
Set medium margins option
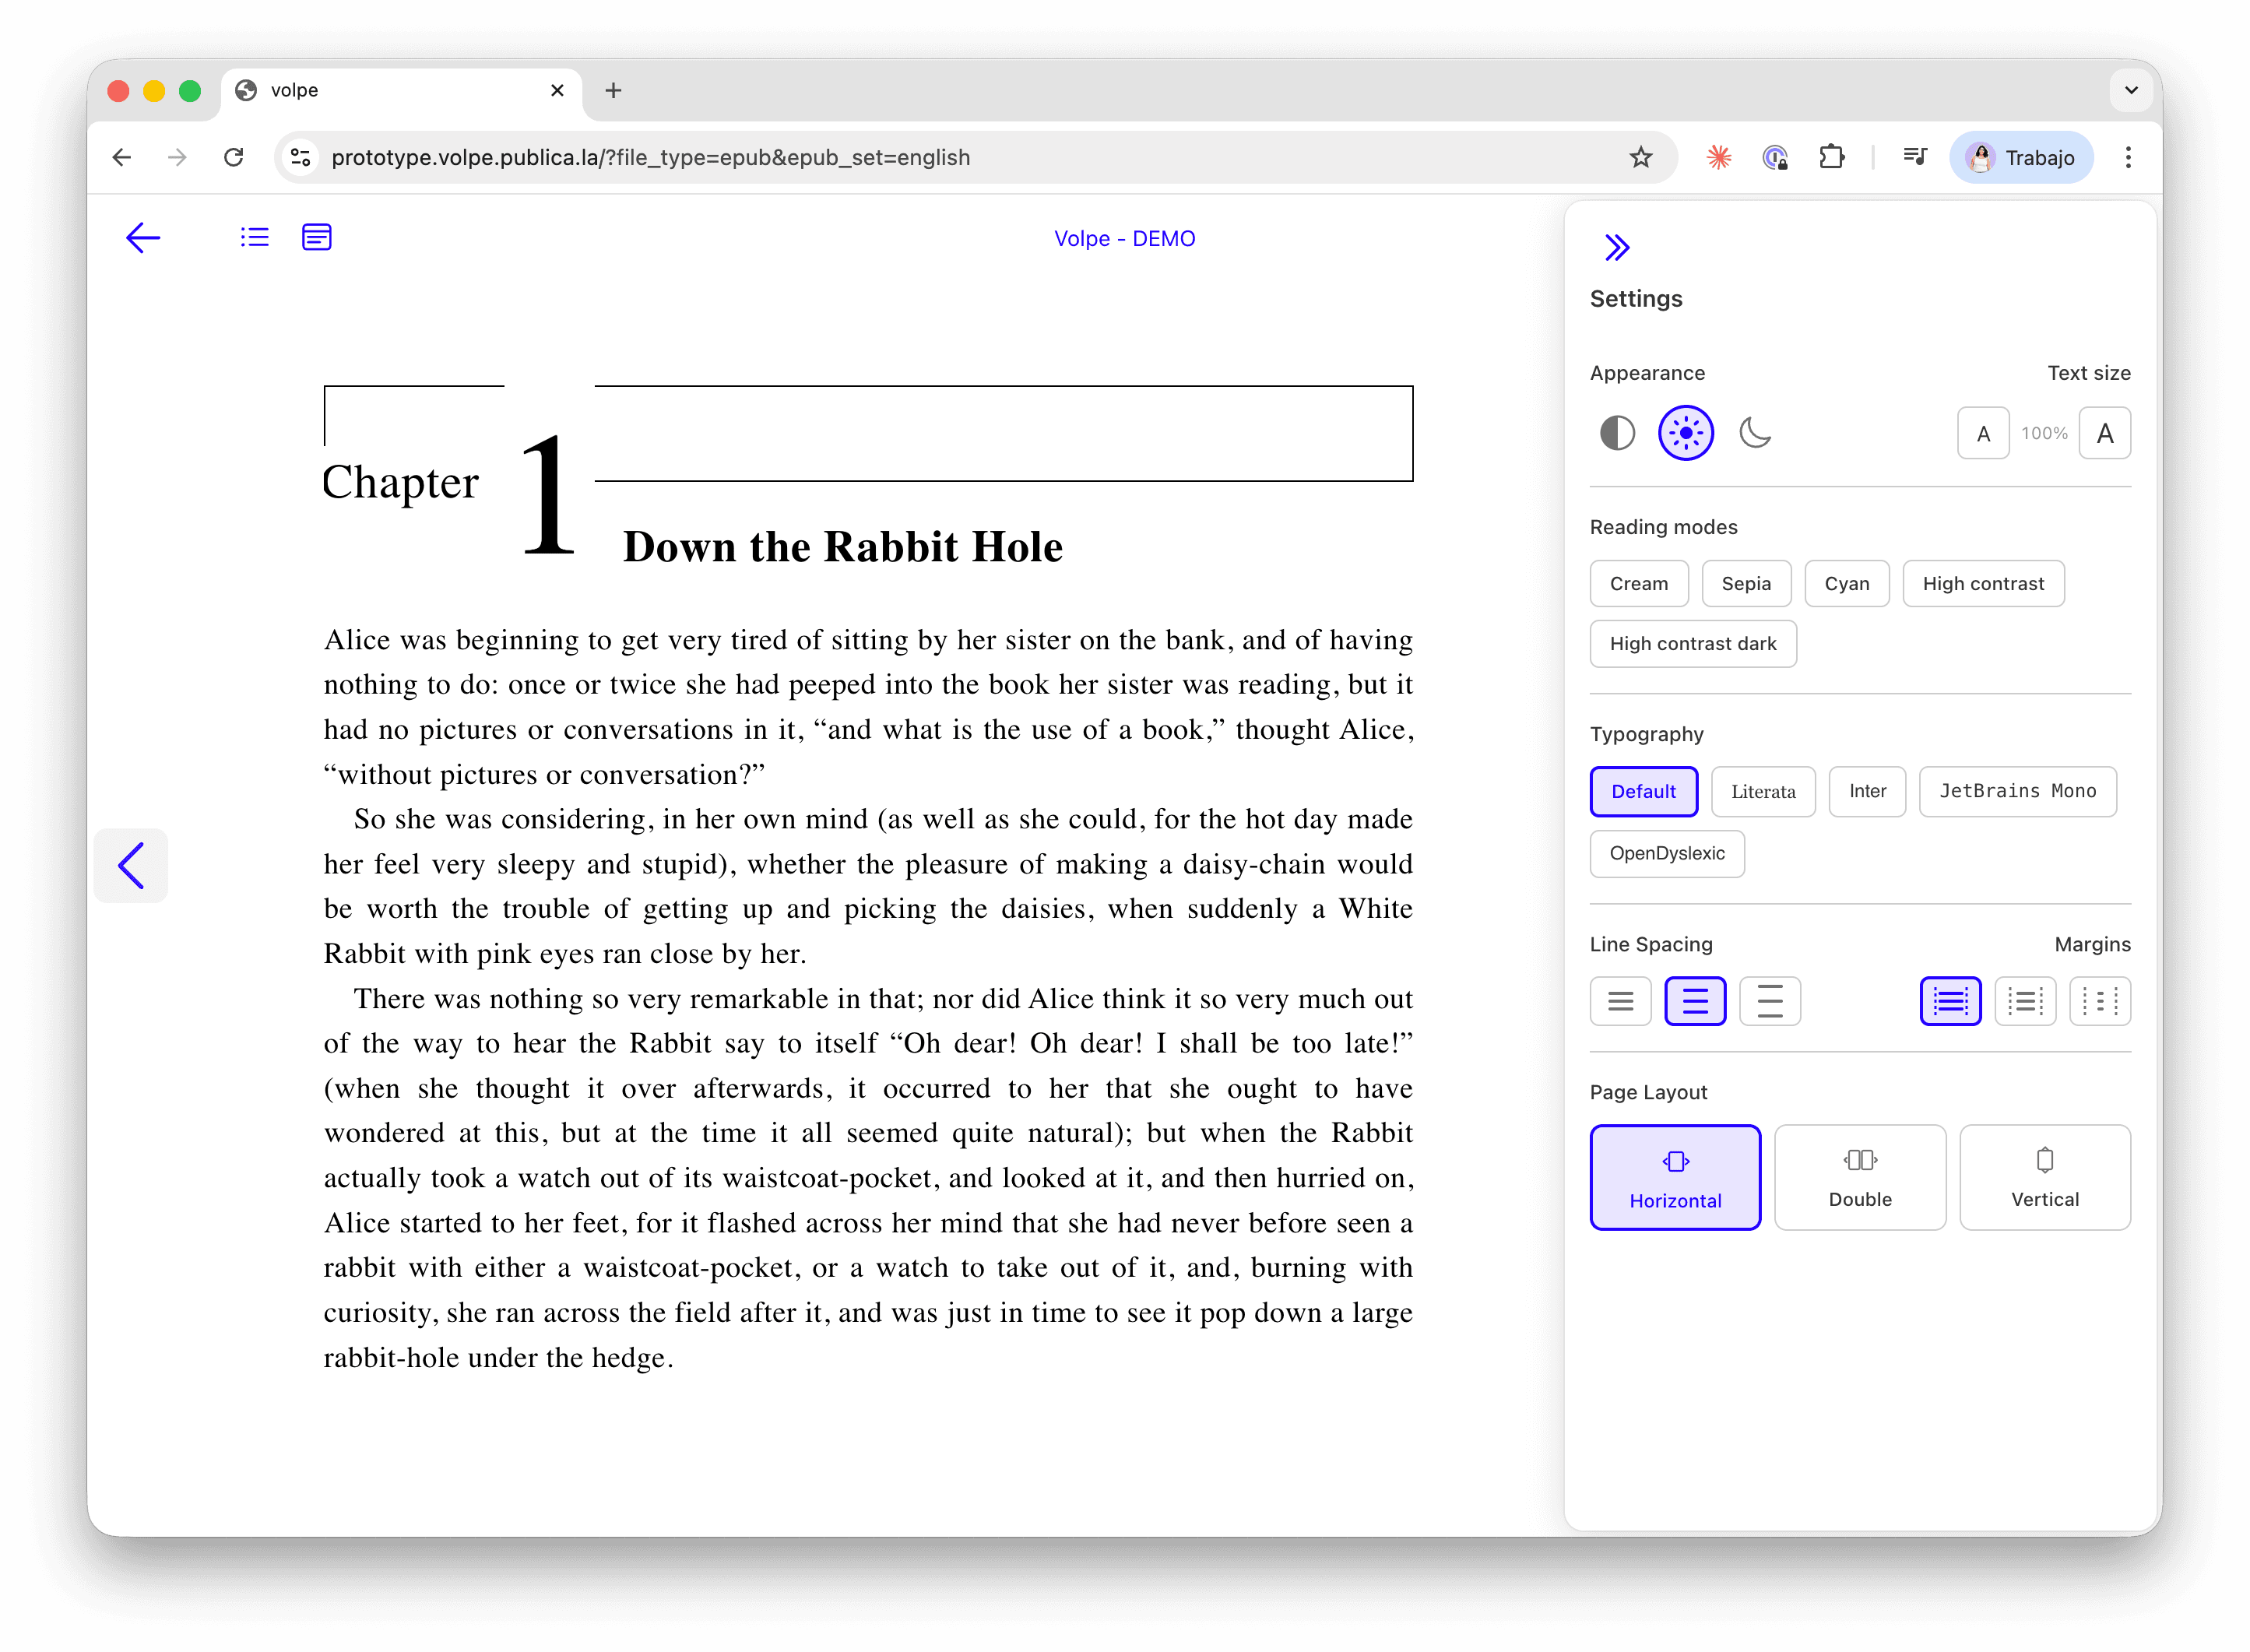point(2025,1000)
